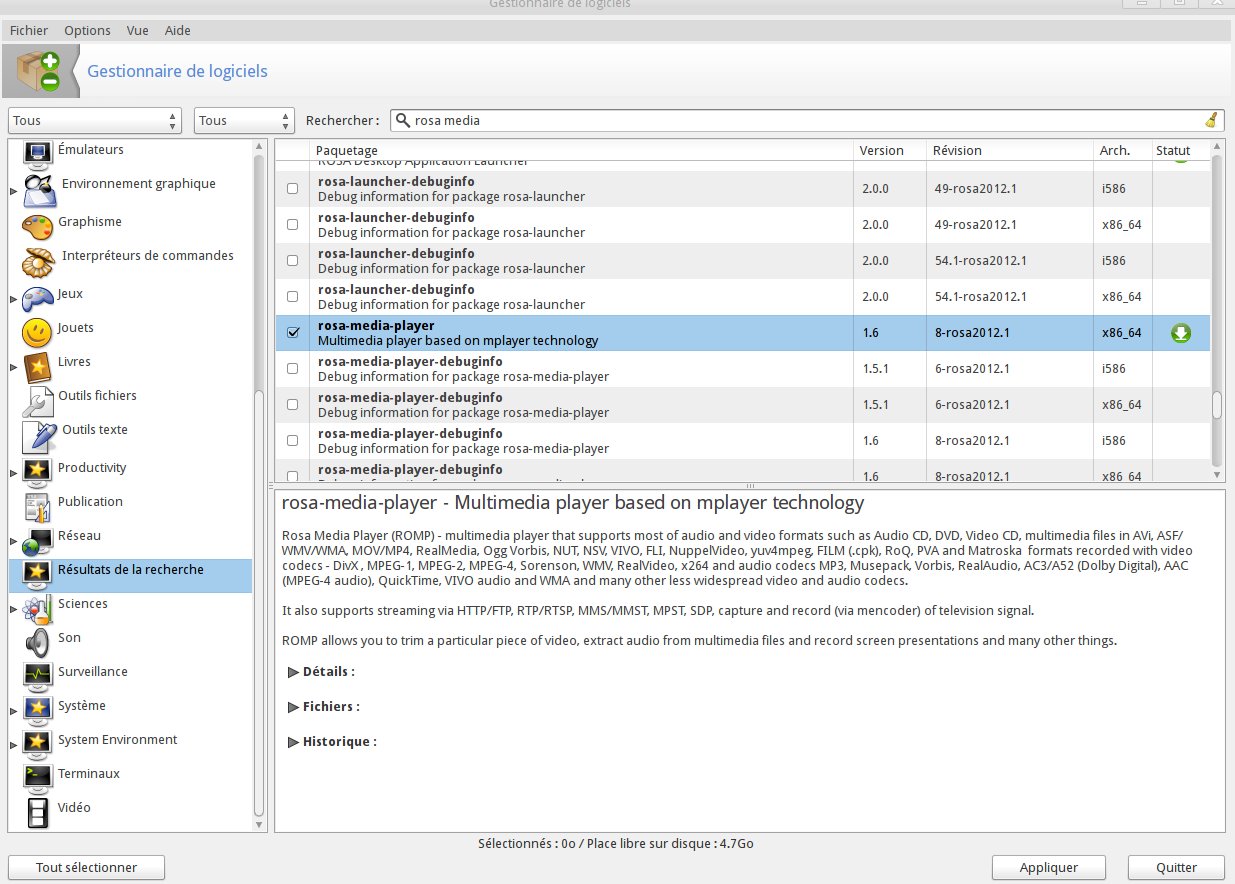Click the Interpréteurs de commandes shell icon
Image resolution: width=1235 pixels, height=884 pixels.
point(37,262)
